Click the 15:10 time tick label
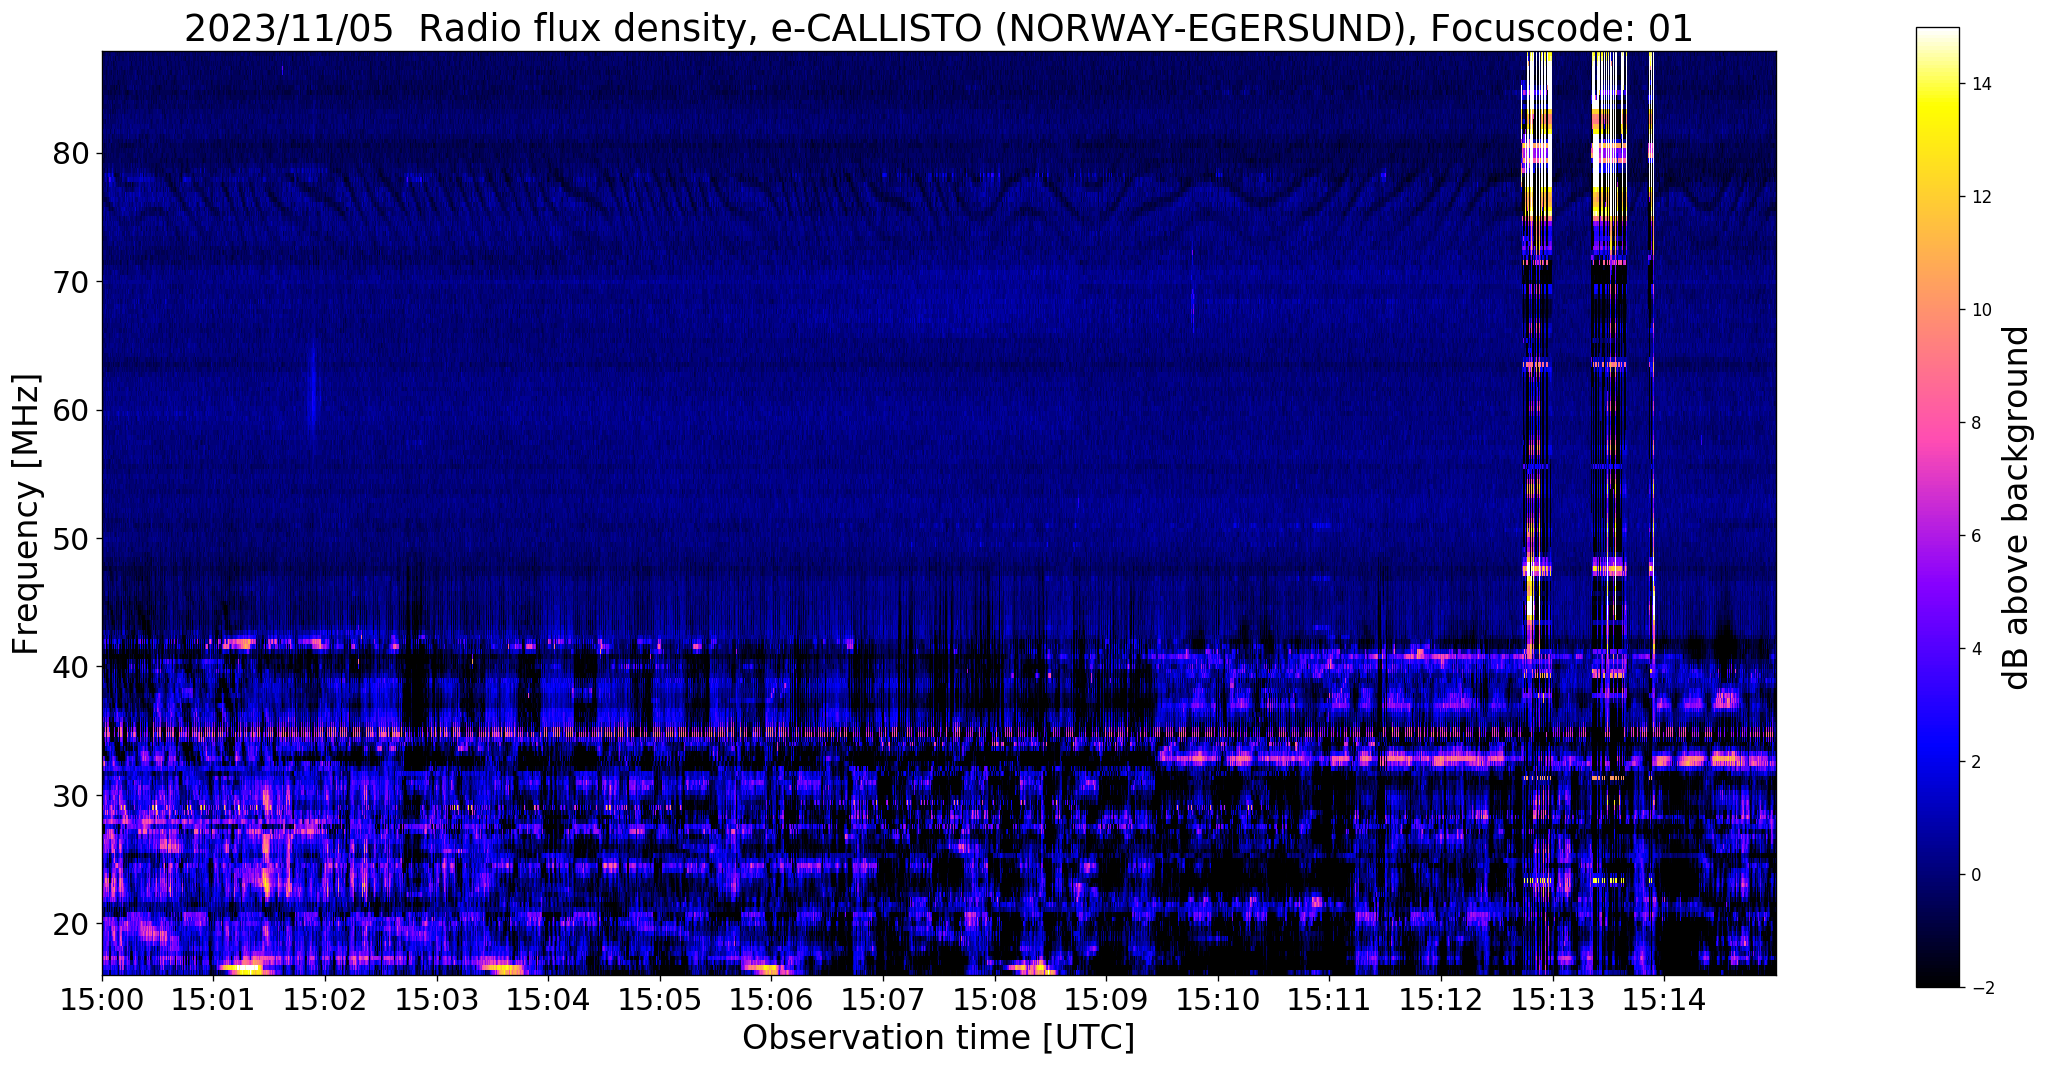The image size is (2047, 1067). coord(1218,1000)
